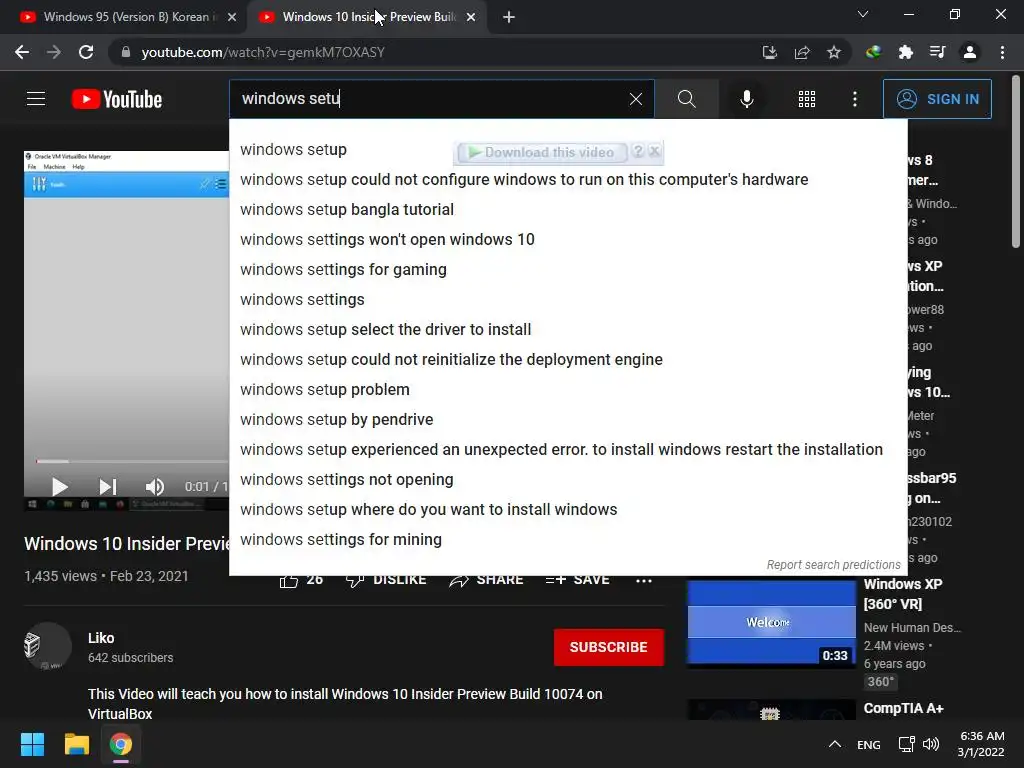Click the address bar URL

click(x=263, y=52)
